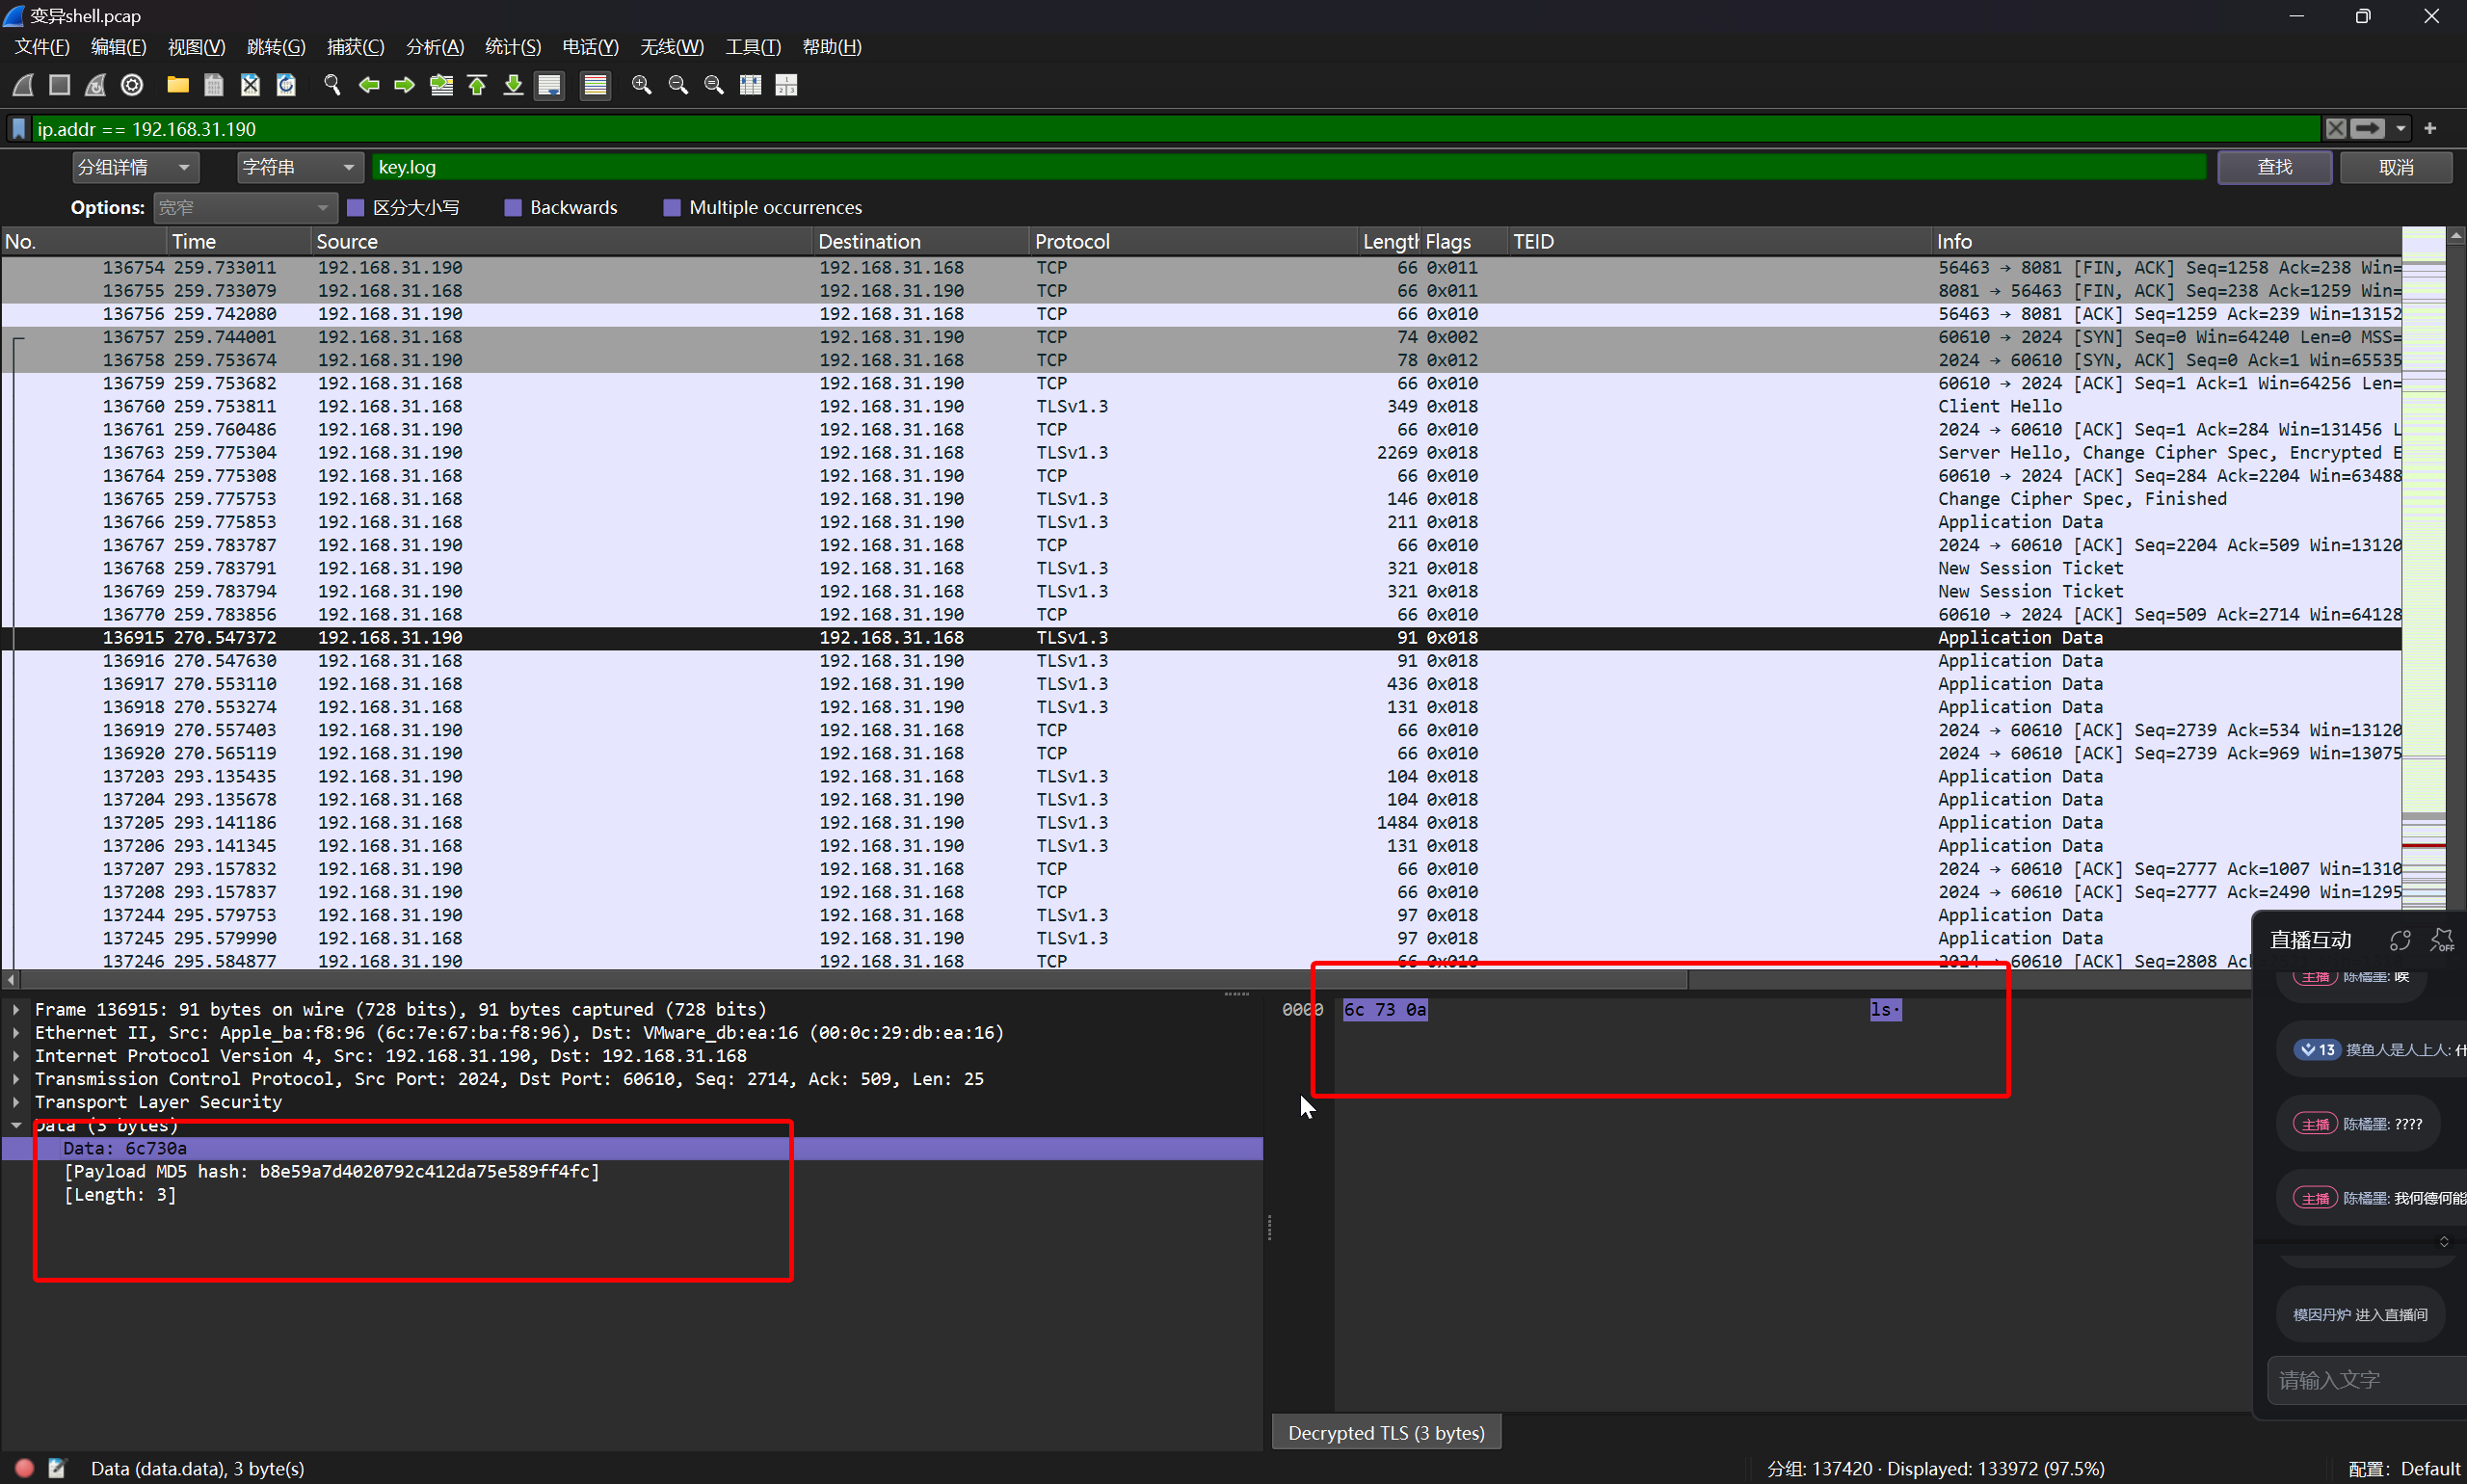
Task: Expand the Transport Layer Security node
Action: click(x=16, y=1102)
